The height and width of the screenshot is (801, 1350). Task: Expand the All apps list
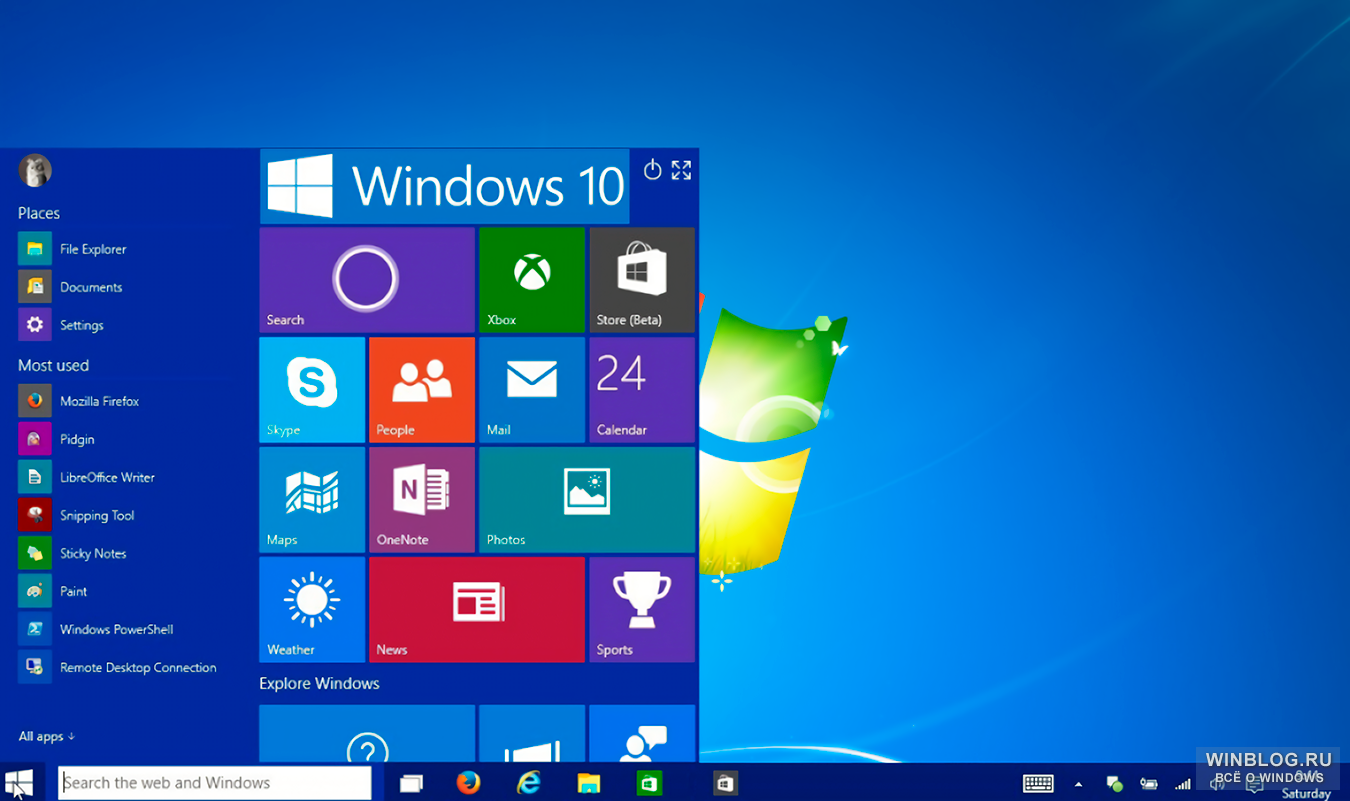click(x=47, y=736)
